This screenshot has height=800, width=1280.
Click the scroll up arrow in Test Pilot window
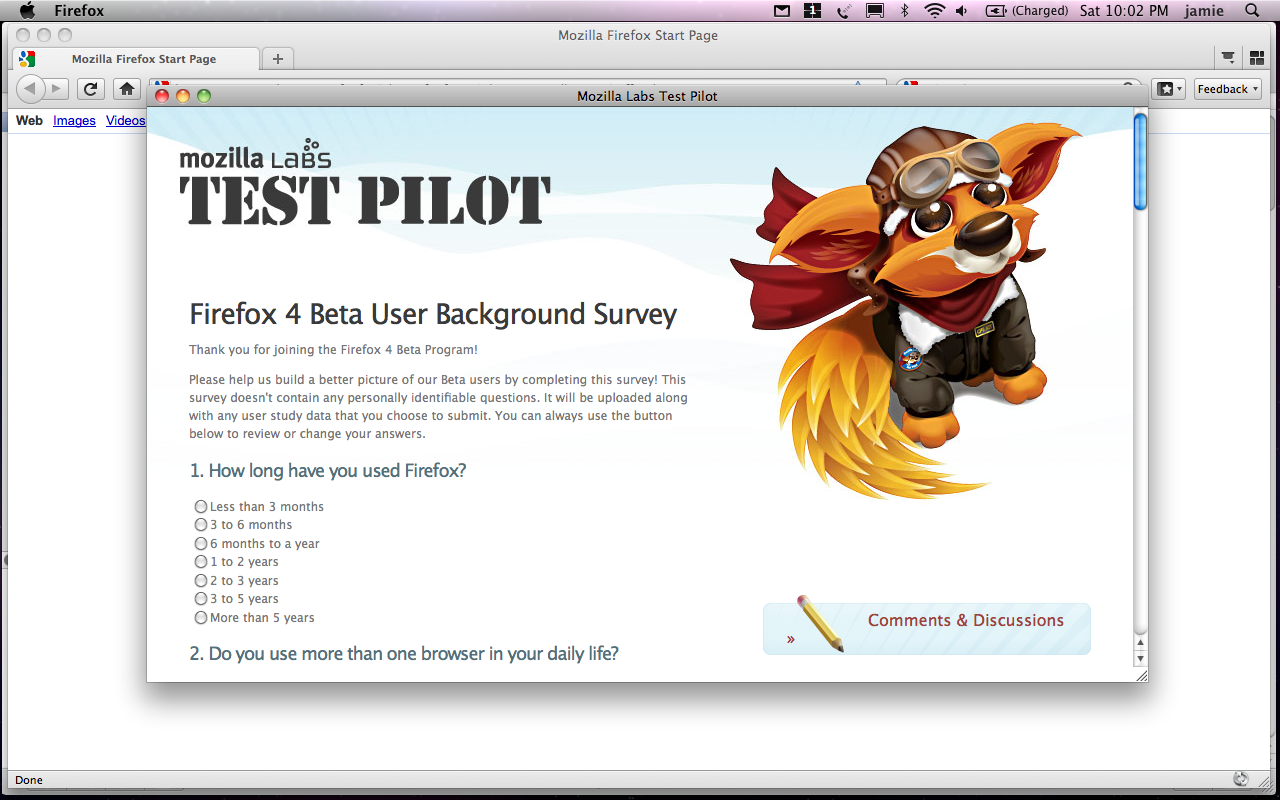coord(1140,642)
